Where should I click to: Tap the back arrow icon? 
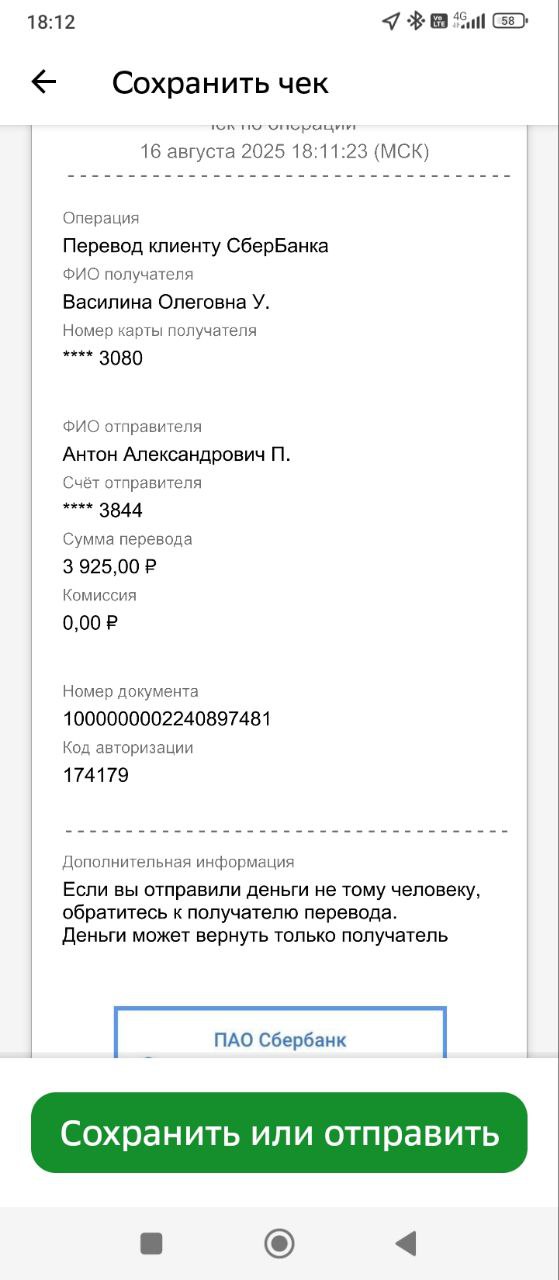tap(44, 82)
